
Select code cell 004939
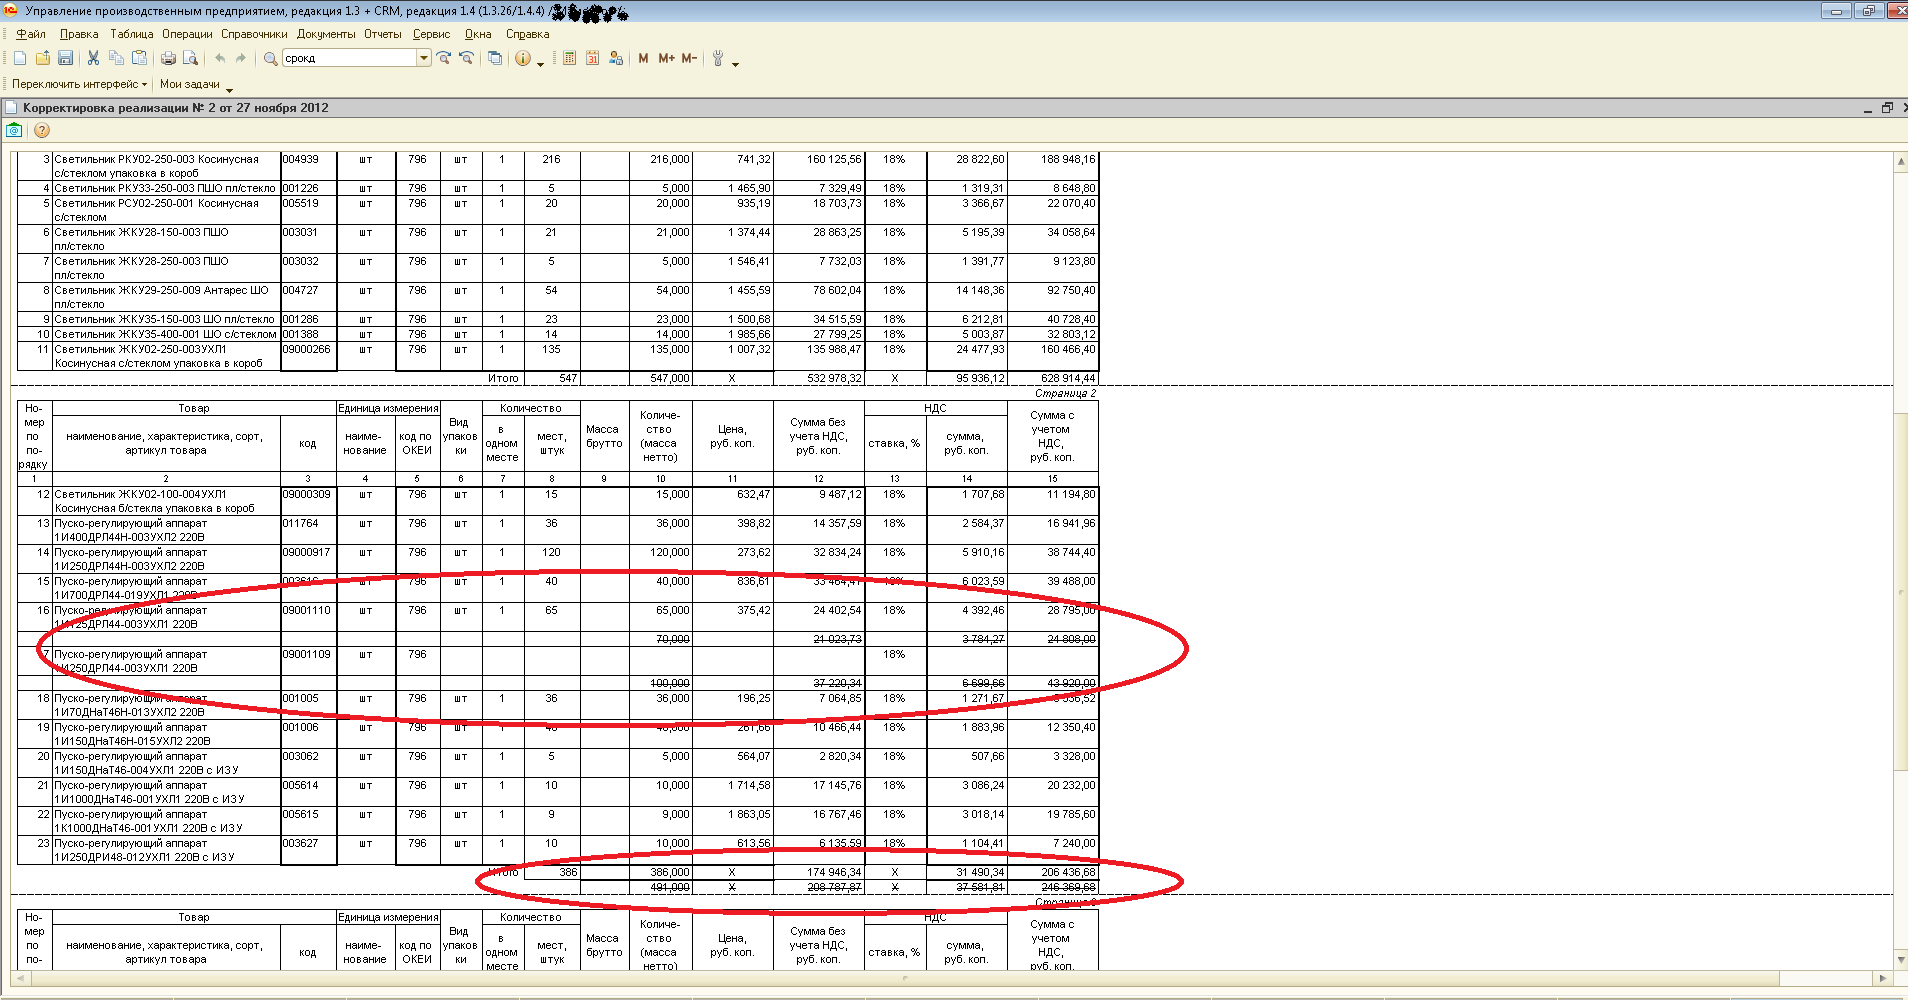pos(308,166)
